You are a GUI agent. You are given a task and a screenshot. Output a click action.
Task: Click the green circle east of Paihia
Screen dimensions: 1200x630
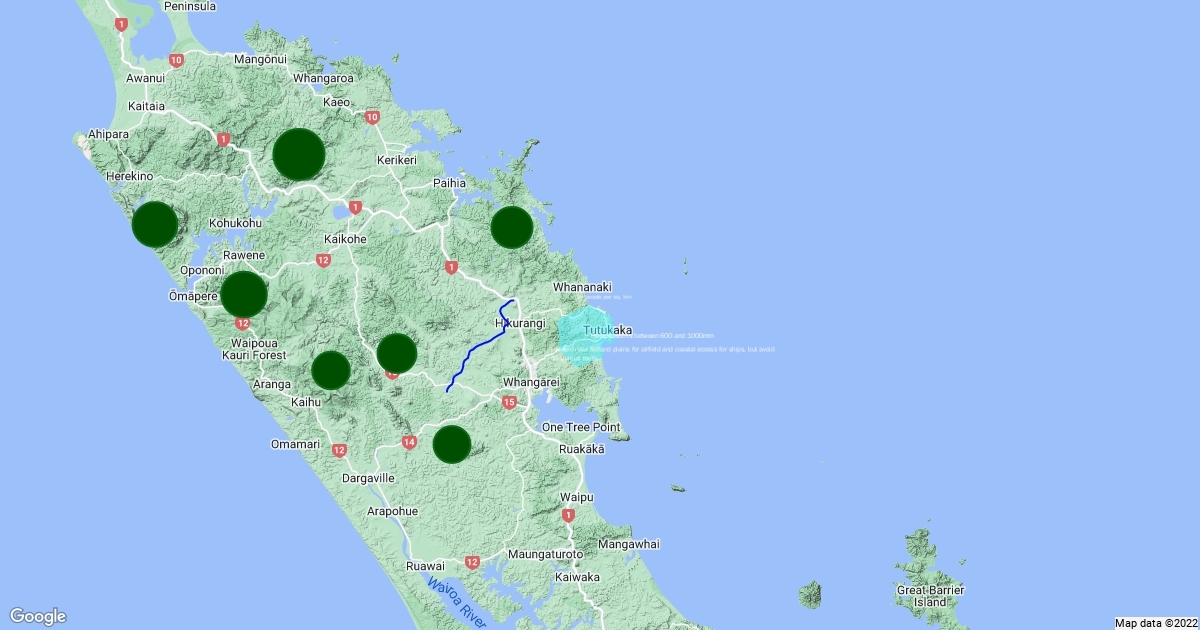point(511,228)
